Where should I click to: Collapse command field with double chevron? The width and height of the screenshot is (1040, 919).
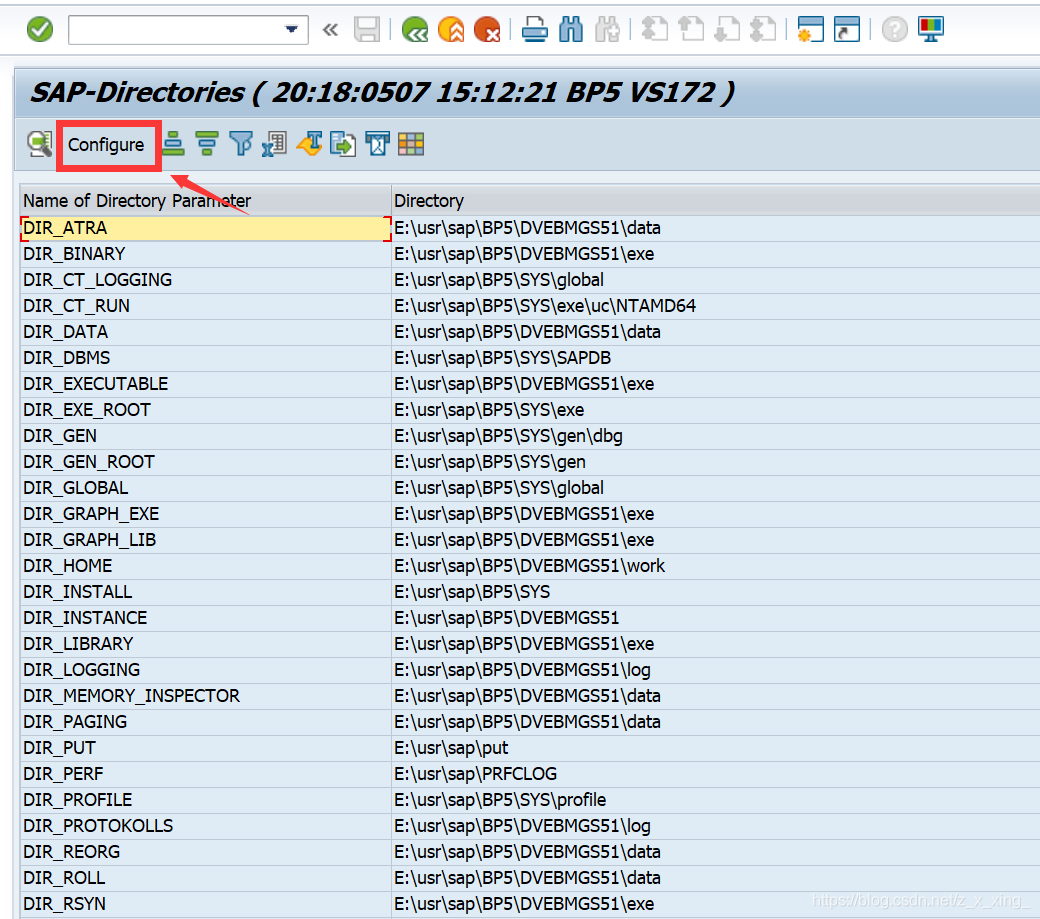330,30
